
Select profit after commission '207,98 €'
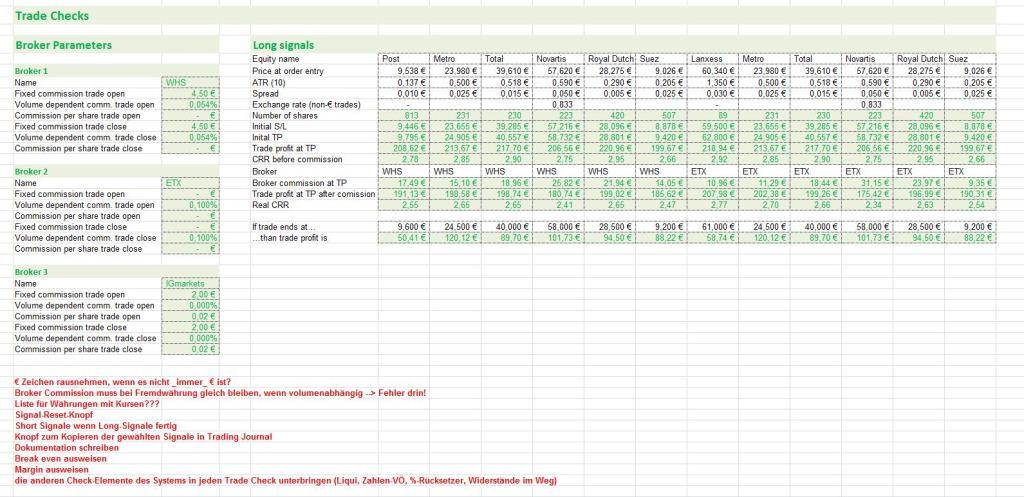point(713,194)
